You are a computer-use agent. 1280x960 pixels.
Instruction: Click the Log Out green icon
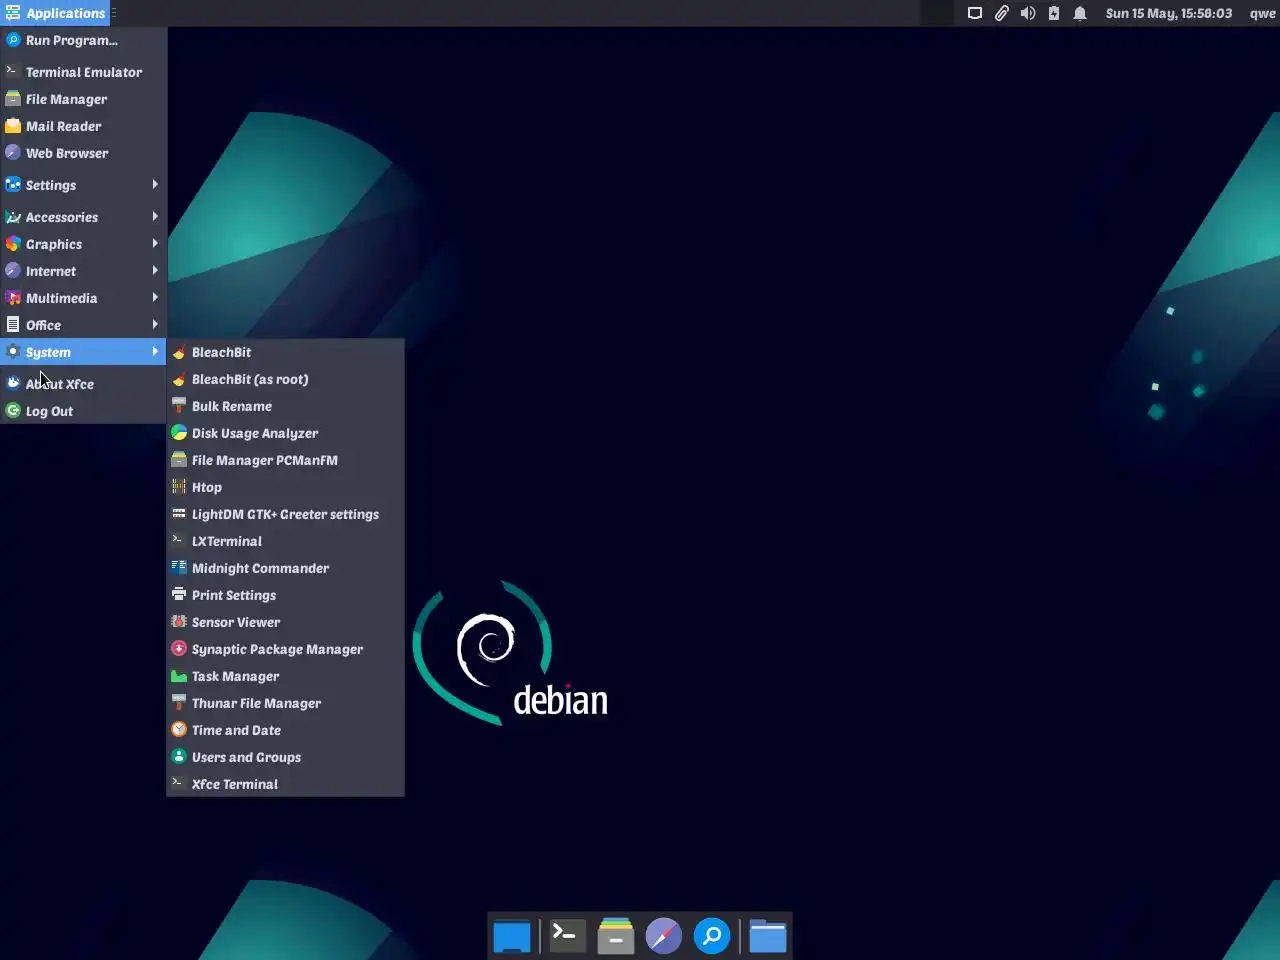(13, 411)
